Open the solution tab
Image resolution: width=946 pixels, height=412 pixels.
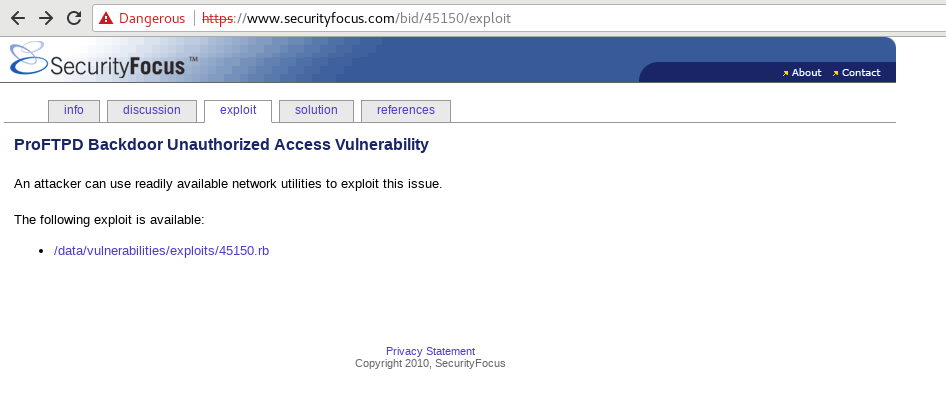coord(316,111)
